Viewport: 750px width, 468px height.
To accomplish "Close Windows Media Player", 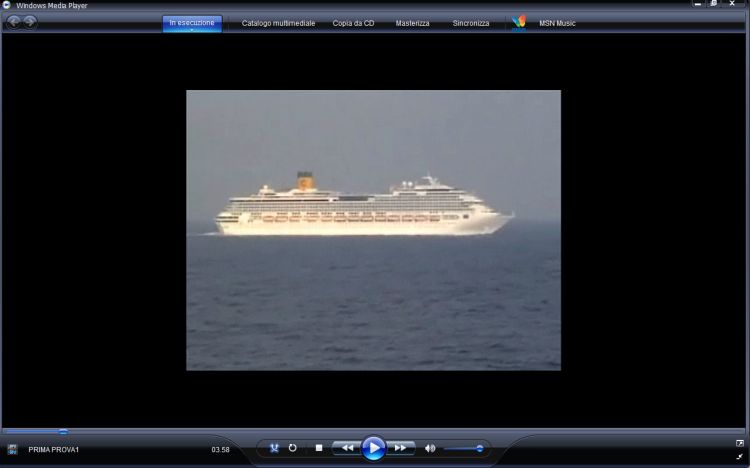I will [732, 3].
